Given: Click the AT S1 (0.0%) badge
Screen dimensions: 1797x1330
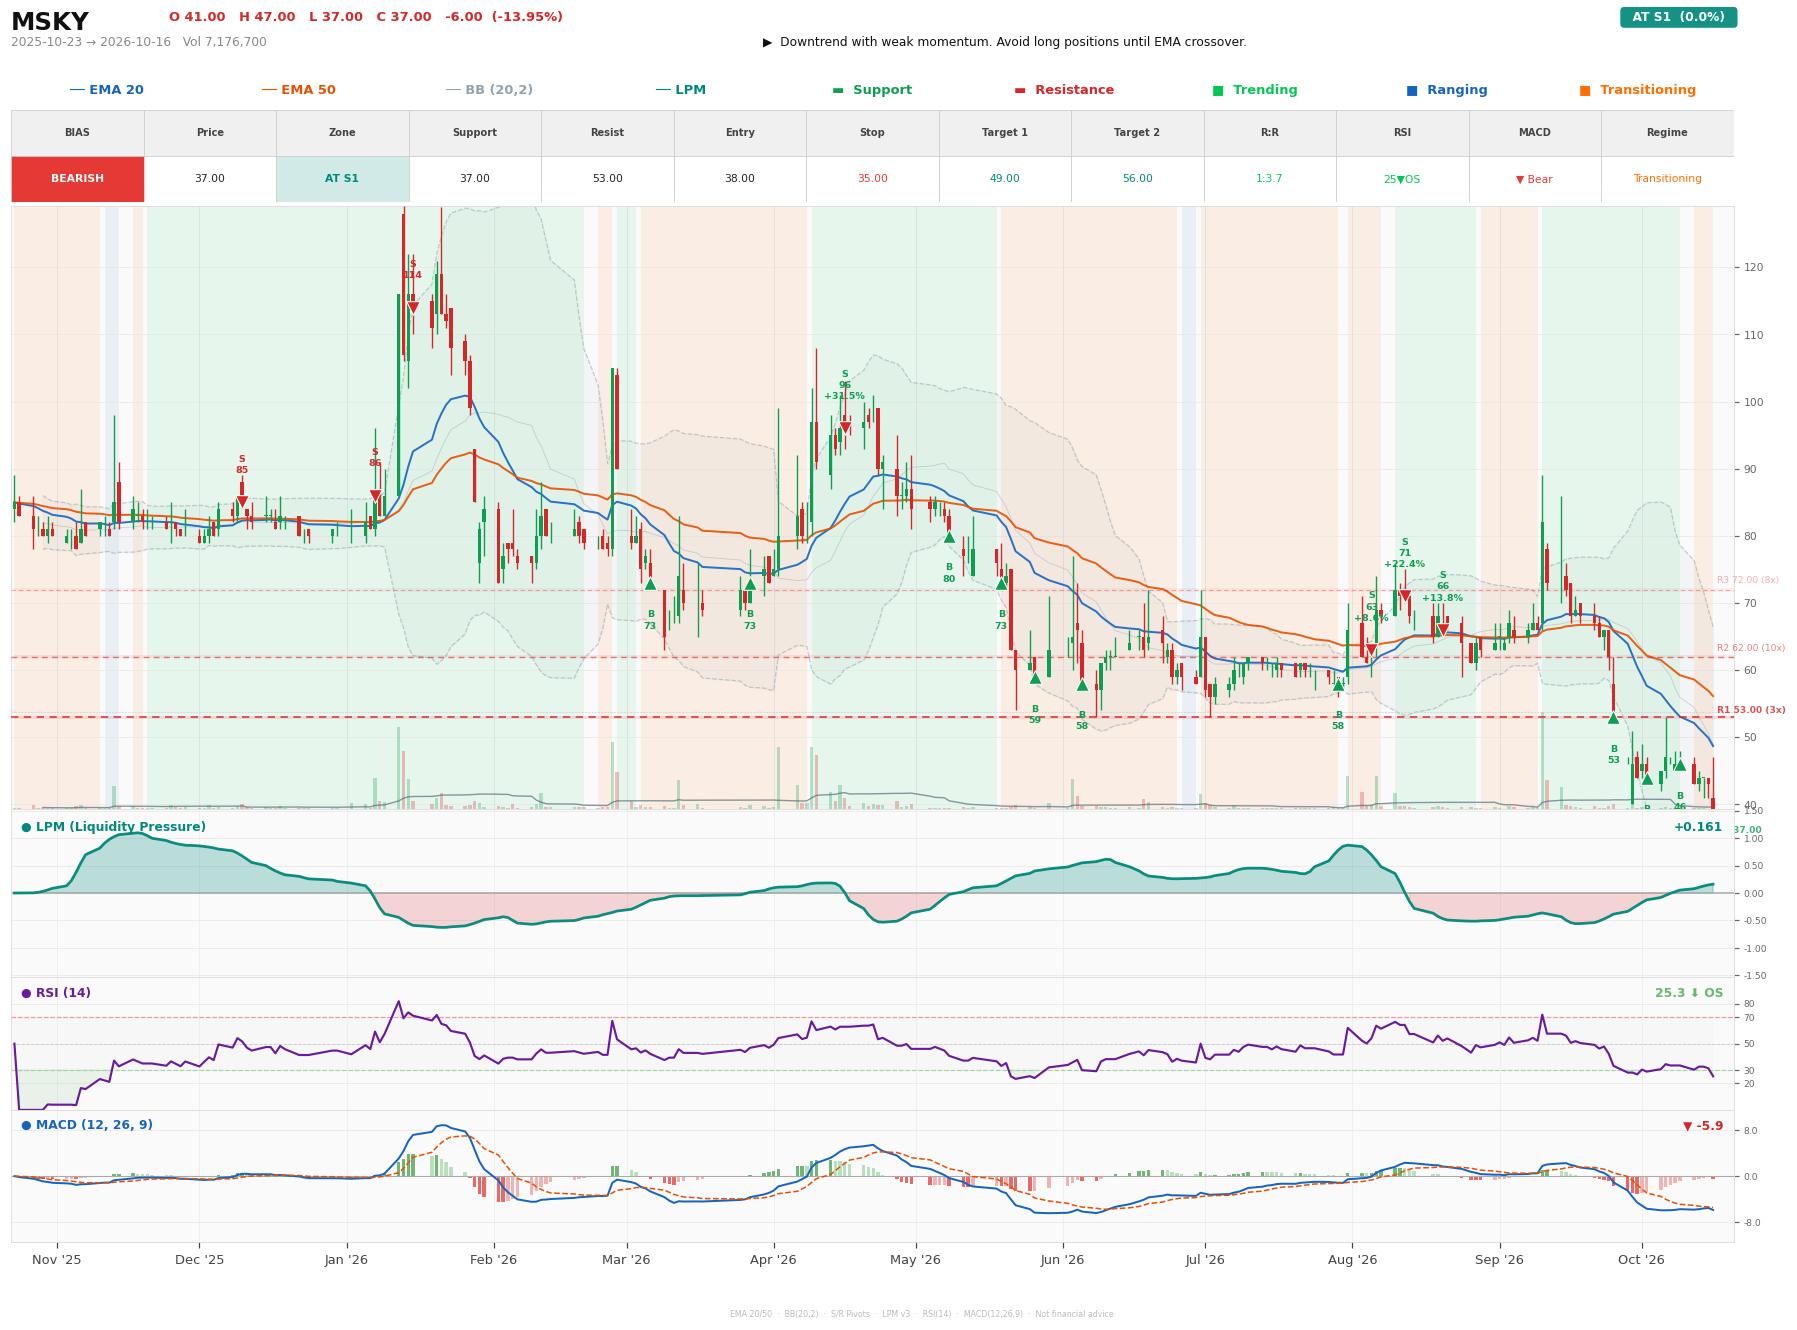Looking at the screenshot, I should (x=1678, y=17).
